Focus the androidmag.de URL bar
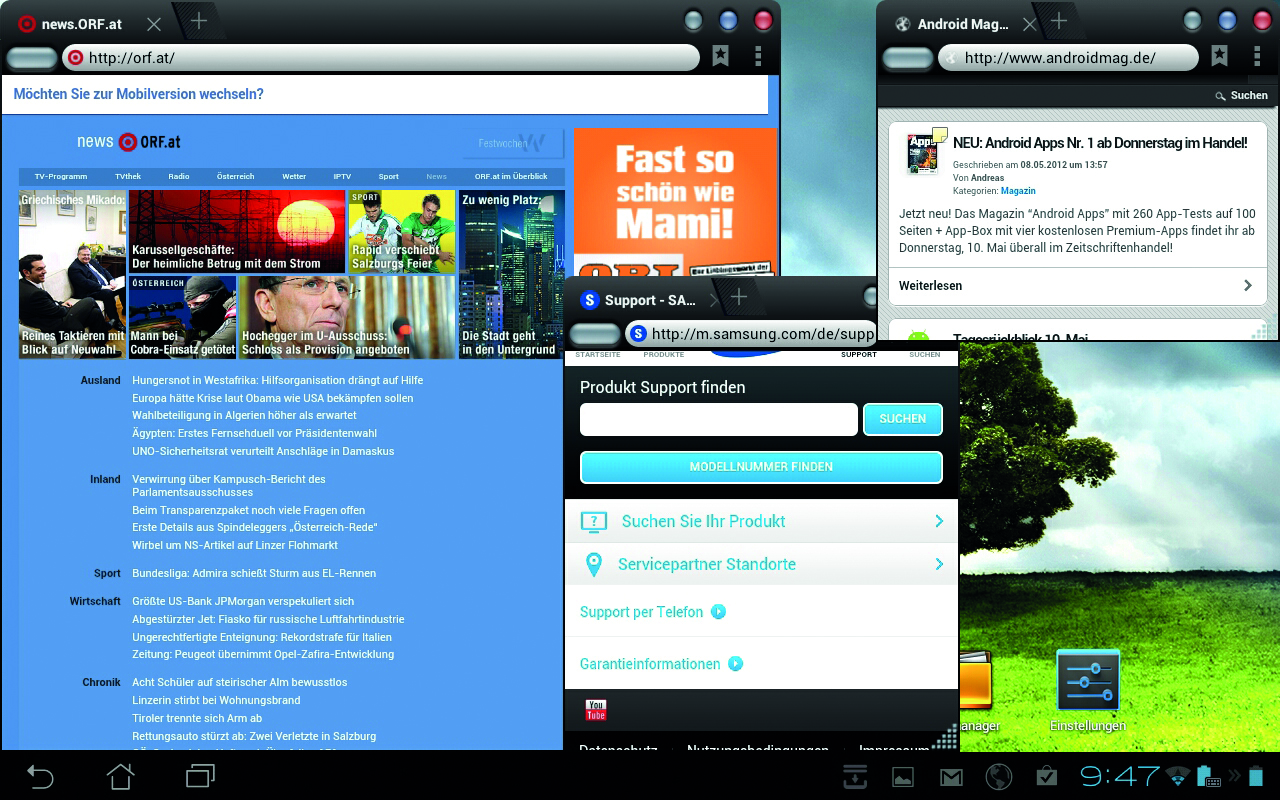This screenshot has height=800, width=1280. coord(1068,57)
